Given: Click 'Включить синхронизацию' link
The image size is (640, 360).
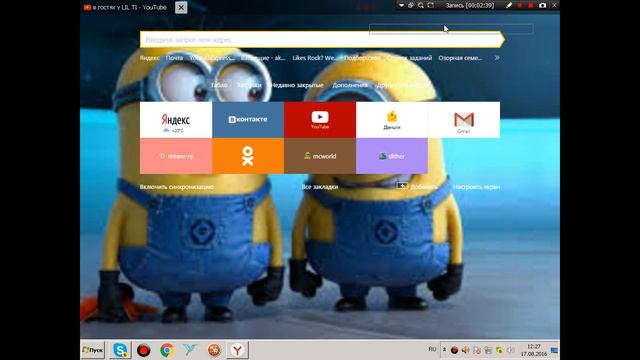Looking at the screenshot, I should [x=177, y=187].
